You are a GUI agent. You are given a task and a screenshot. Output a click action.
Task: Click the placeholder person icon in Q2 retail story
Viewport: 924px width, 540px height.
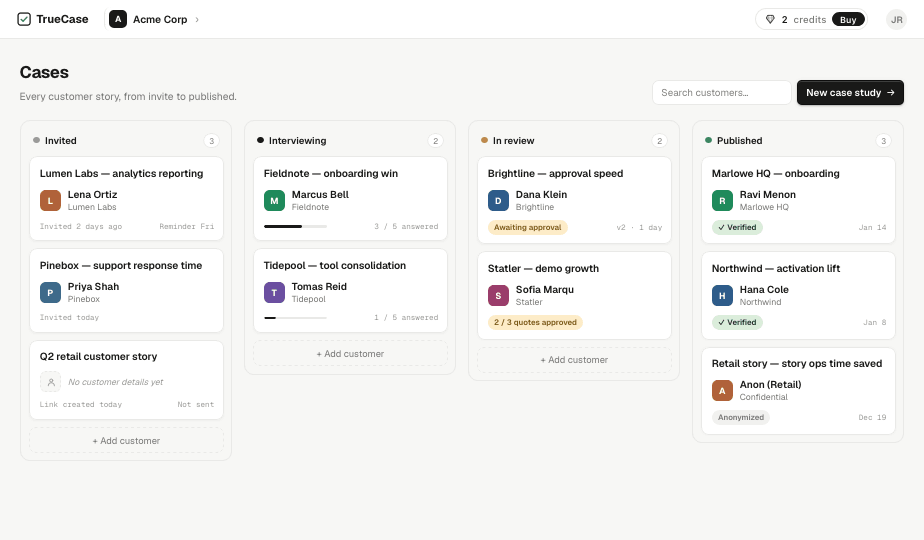[x=51, y=382]
